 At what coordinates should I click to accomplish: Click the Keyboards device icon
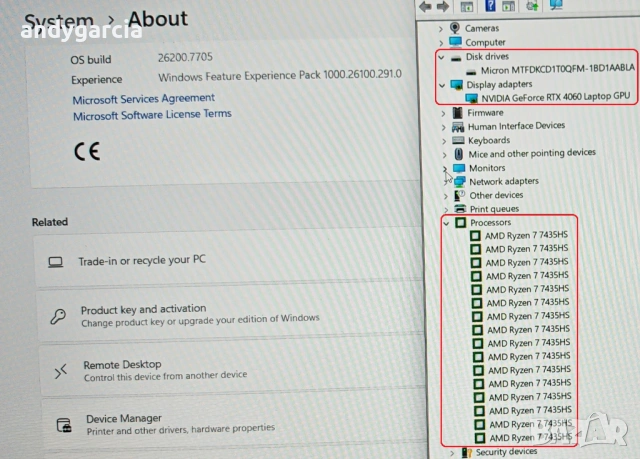[x=457, y=141]
